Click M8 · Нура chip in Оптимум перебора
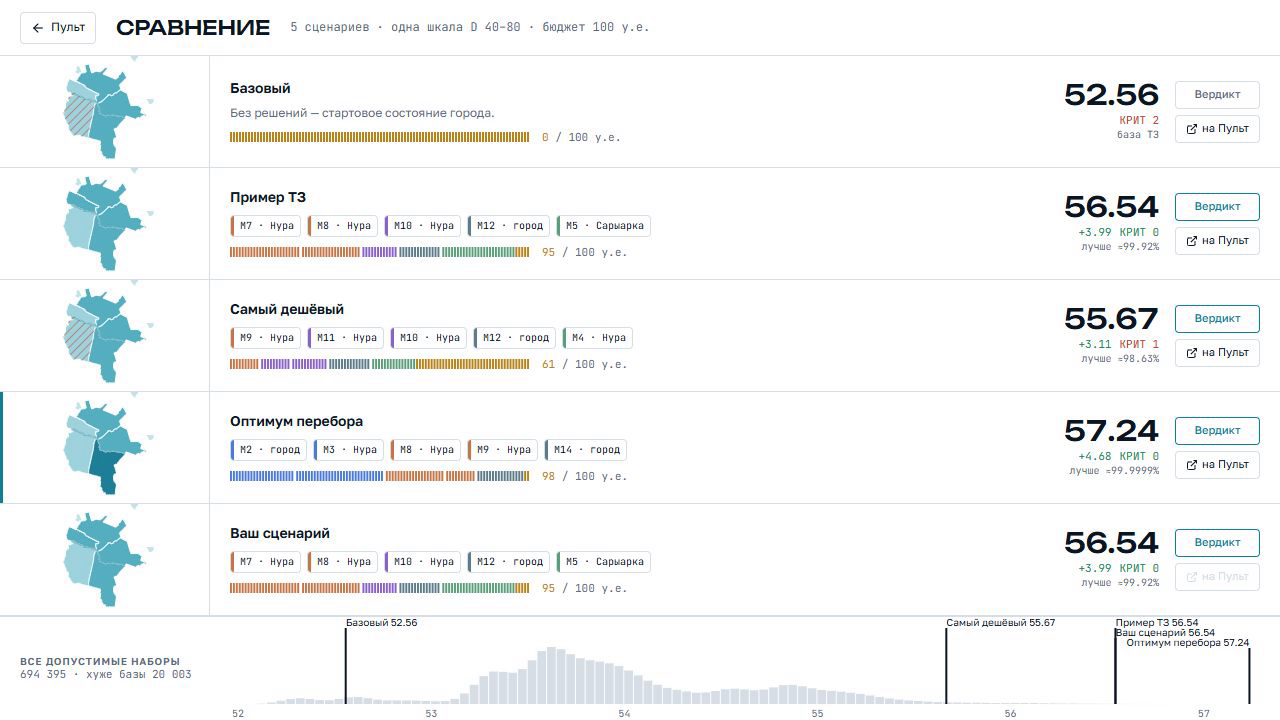1280x720 pixels. (426, 450)
